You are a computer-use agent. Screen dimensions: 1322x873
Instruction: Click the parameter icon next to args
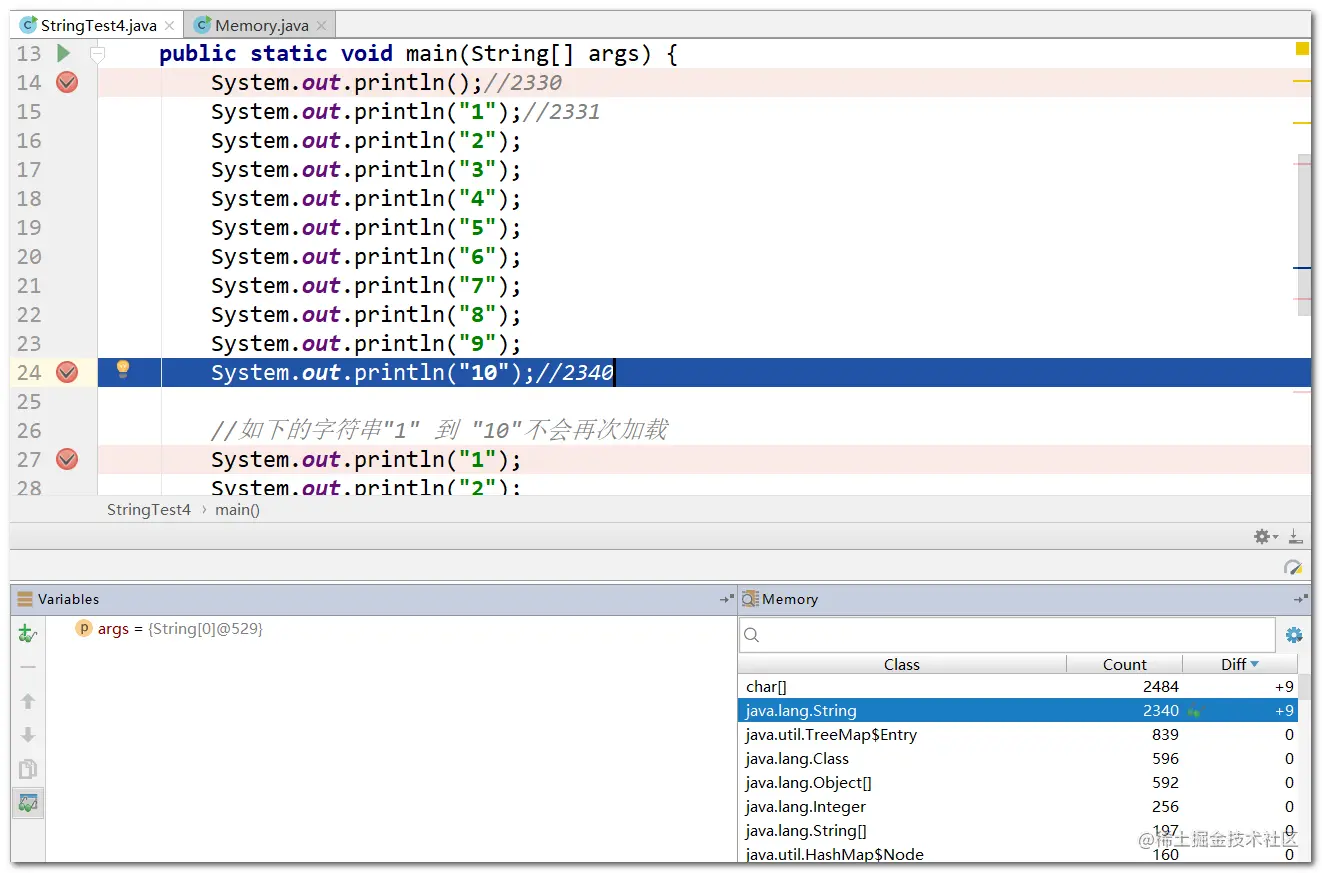tap(84, 629)
